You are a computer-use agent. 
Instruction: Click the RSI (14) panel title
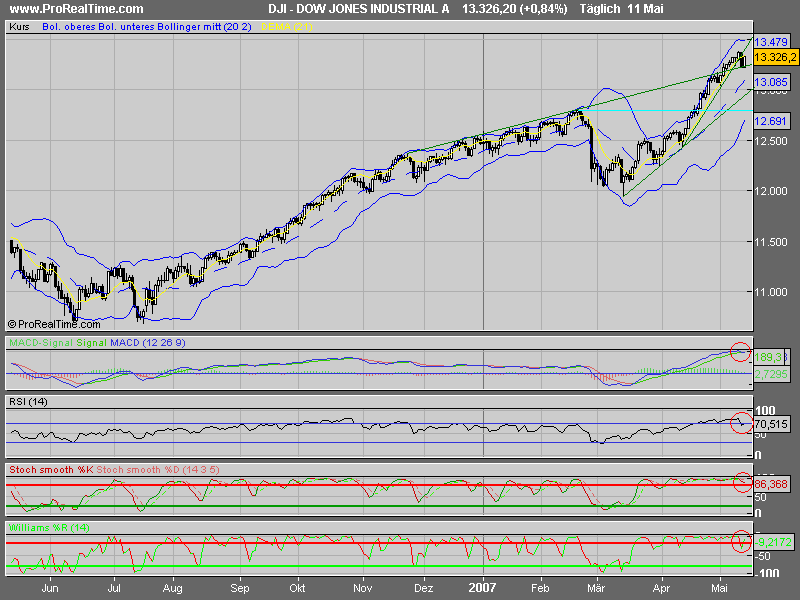coord(26,403)
